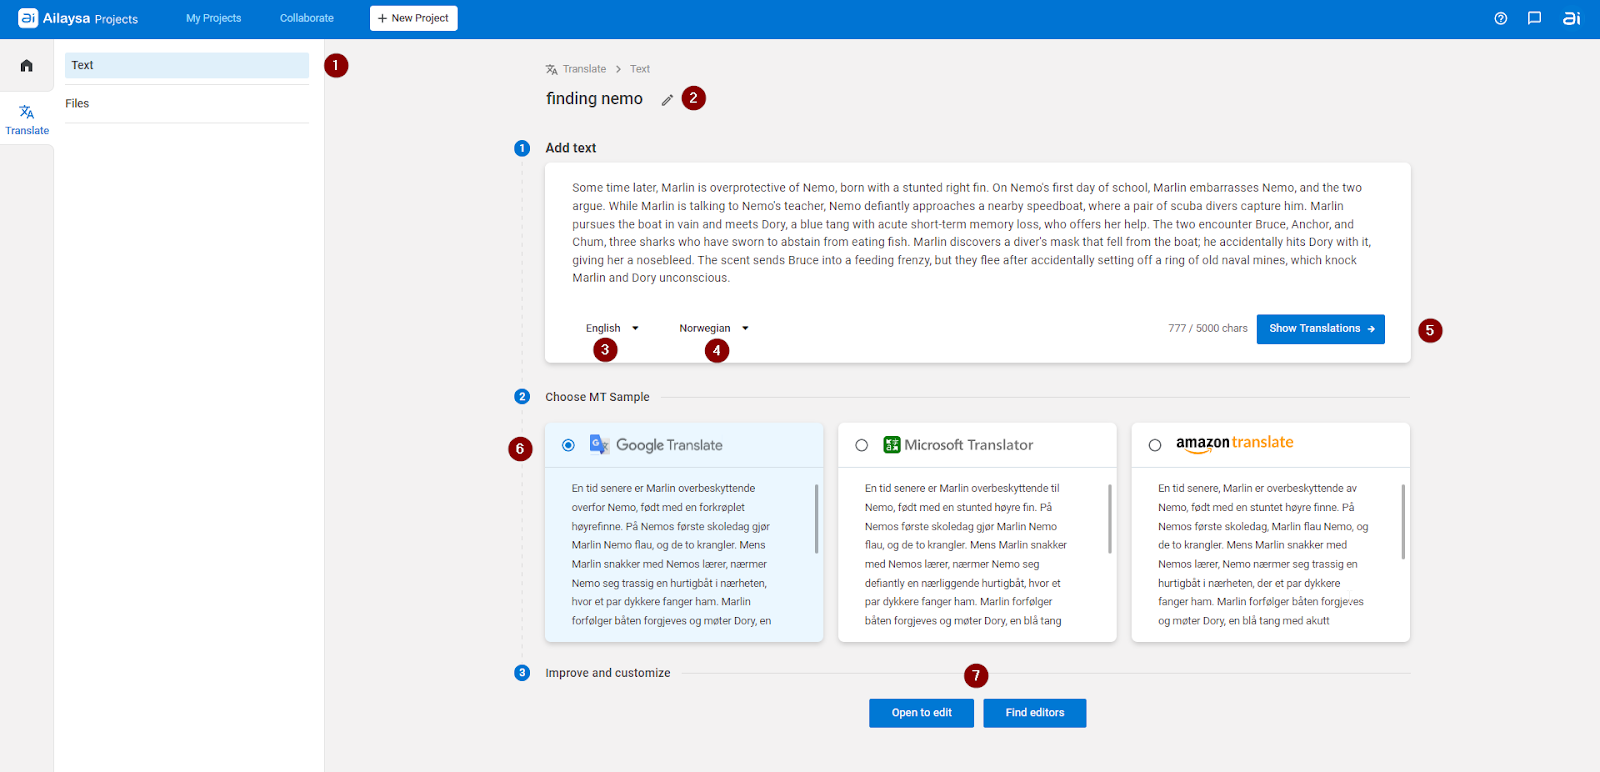Image resolution: width=1600 pixels, height=772 pixels.
Task: Open the Ailaysa Projects logo home
Action: (x=78, y=18)
